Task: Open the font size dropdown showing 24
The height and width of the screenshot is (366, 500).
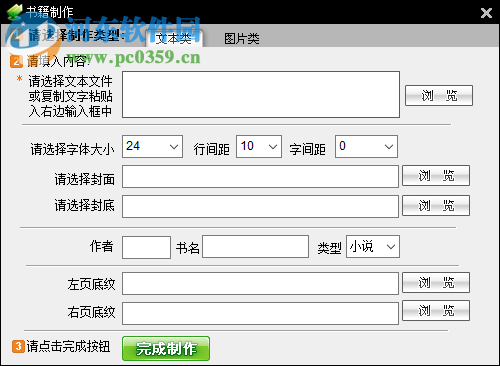Action: [152, 146]
